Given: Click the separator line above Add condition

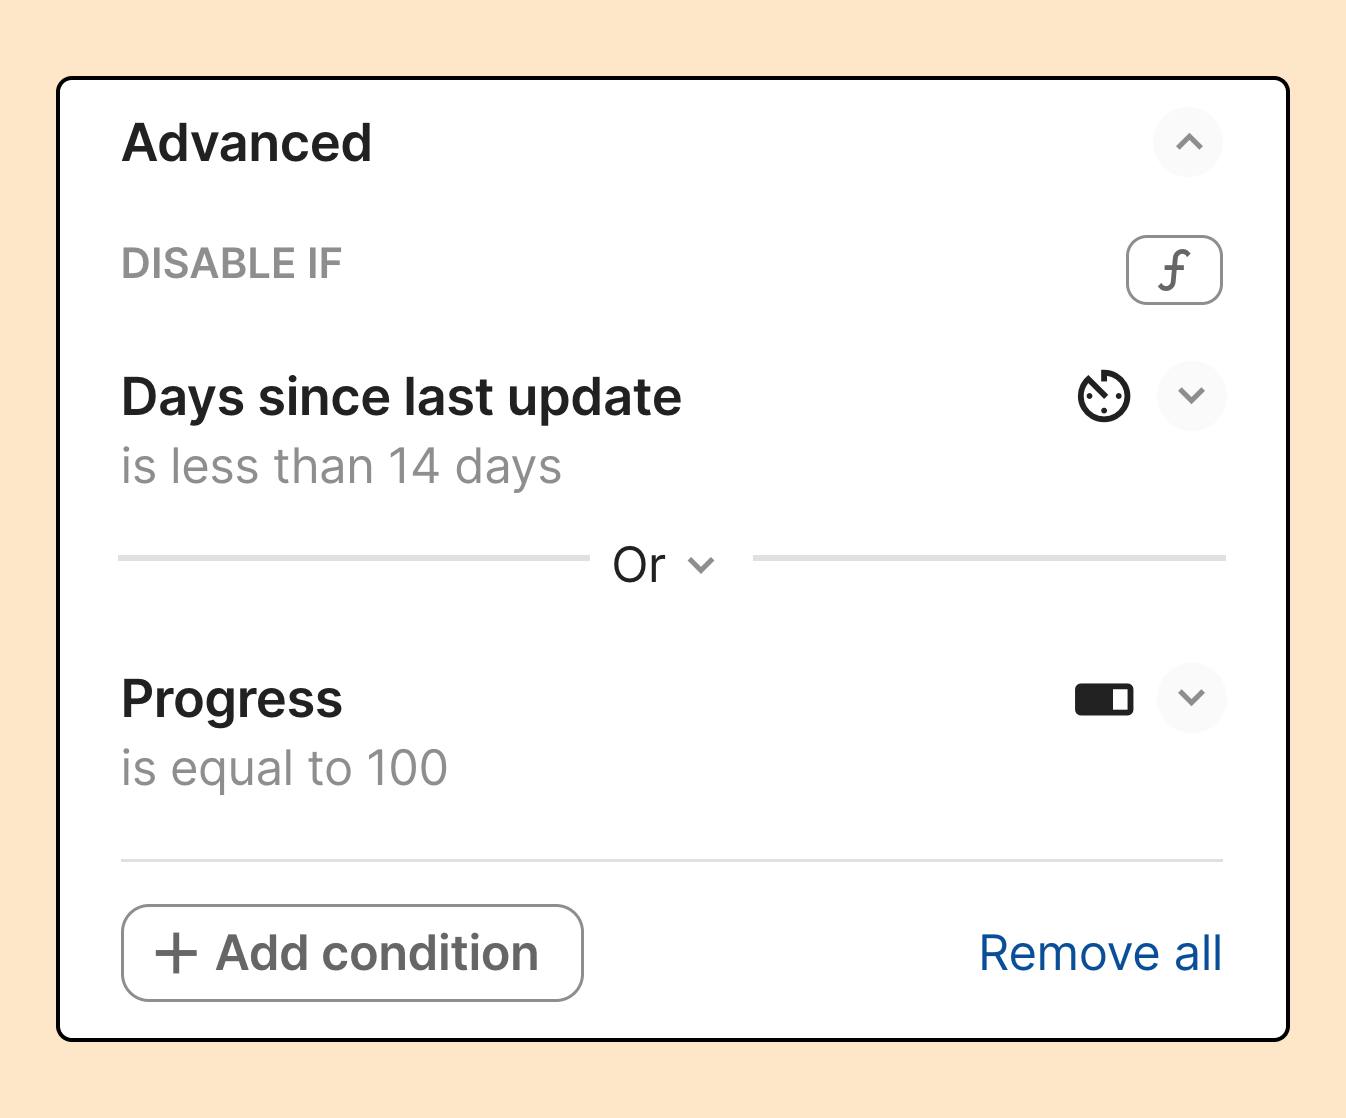Looking at the screenshot, I should [671, 860].
